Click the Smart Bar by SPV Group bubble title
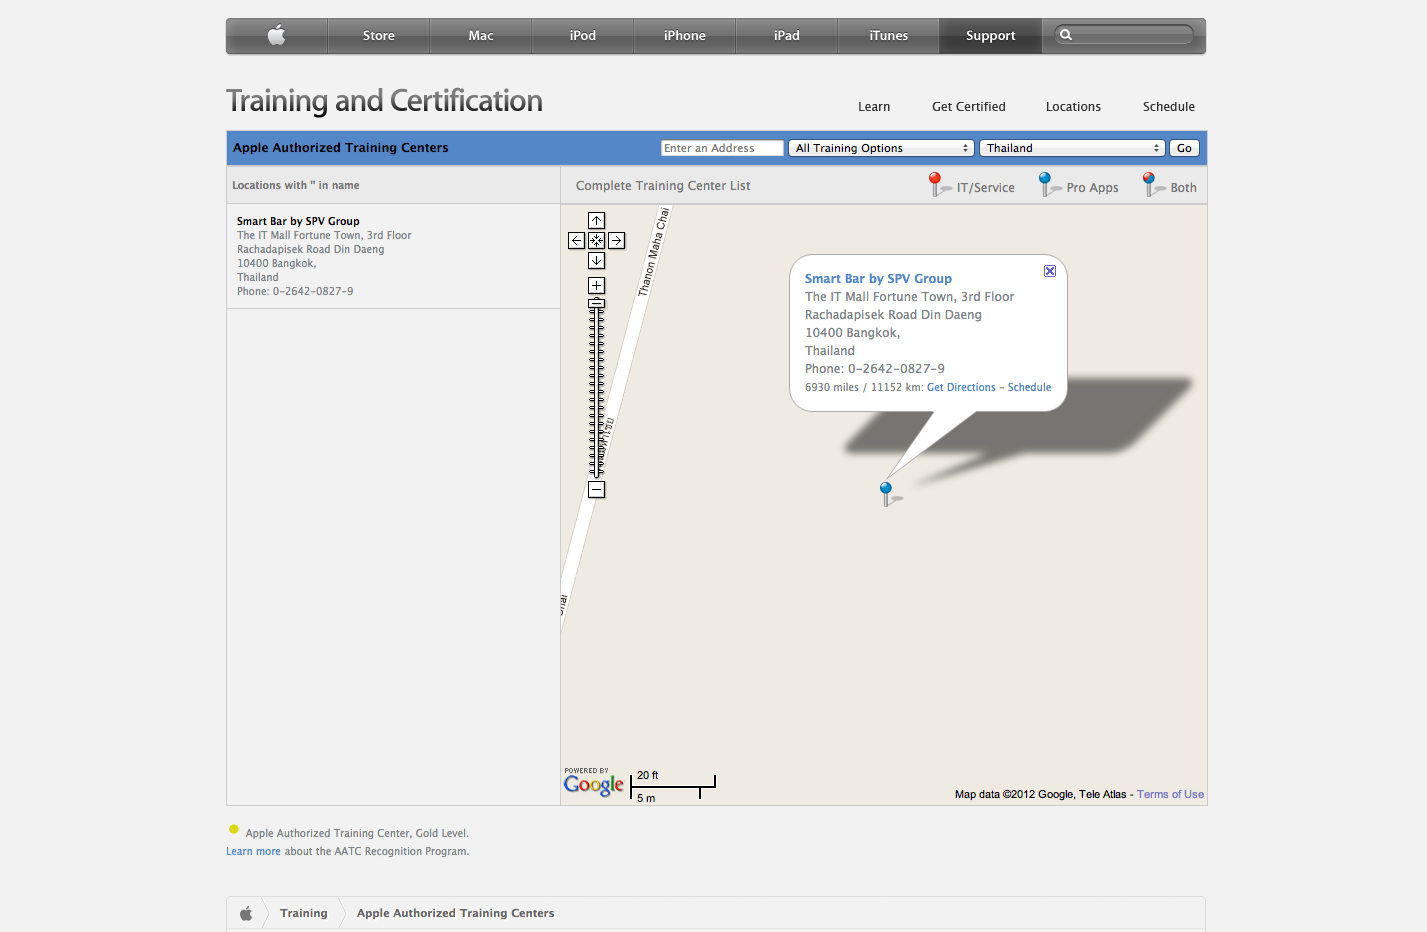Image resolution: width=1427 pixels, height=932 pixels. pyautogui.click(x=878, y=279)
